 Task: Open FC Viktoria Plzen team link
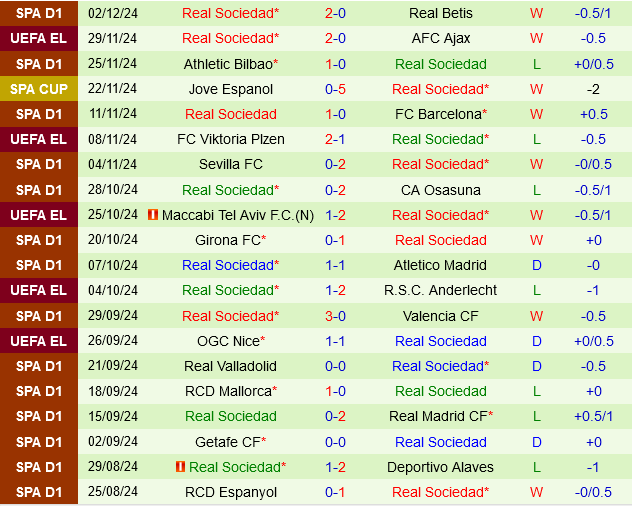230,139
